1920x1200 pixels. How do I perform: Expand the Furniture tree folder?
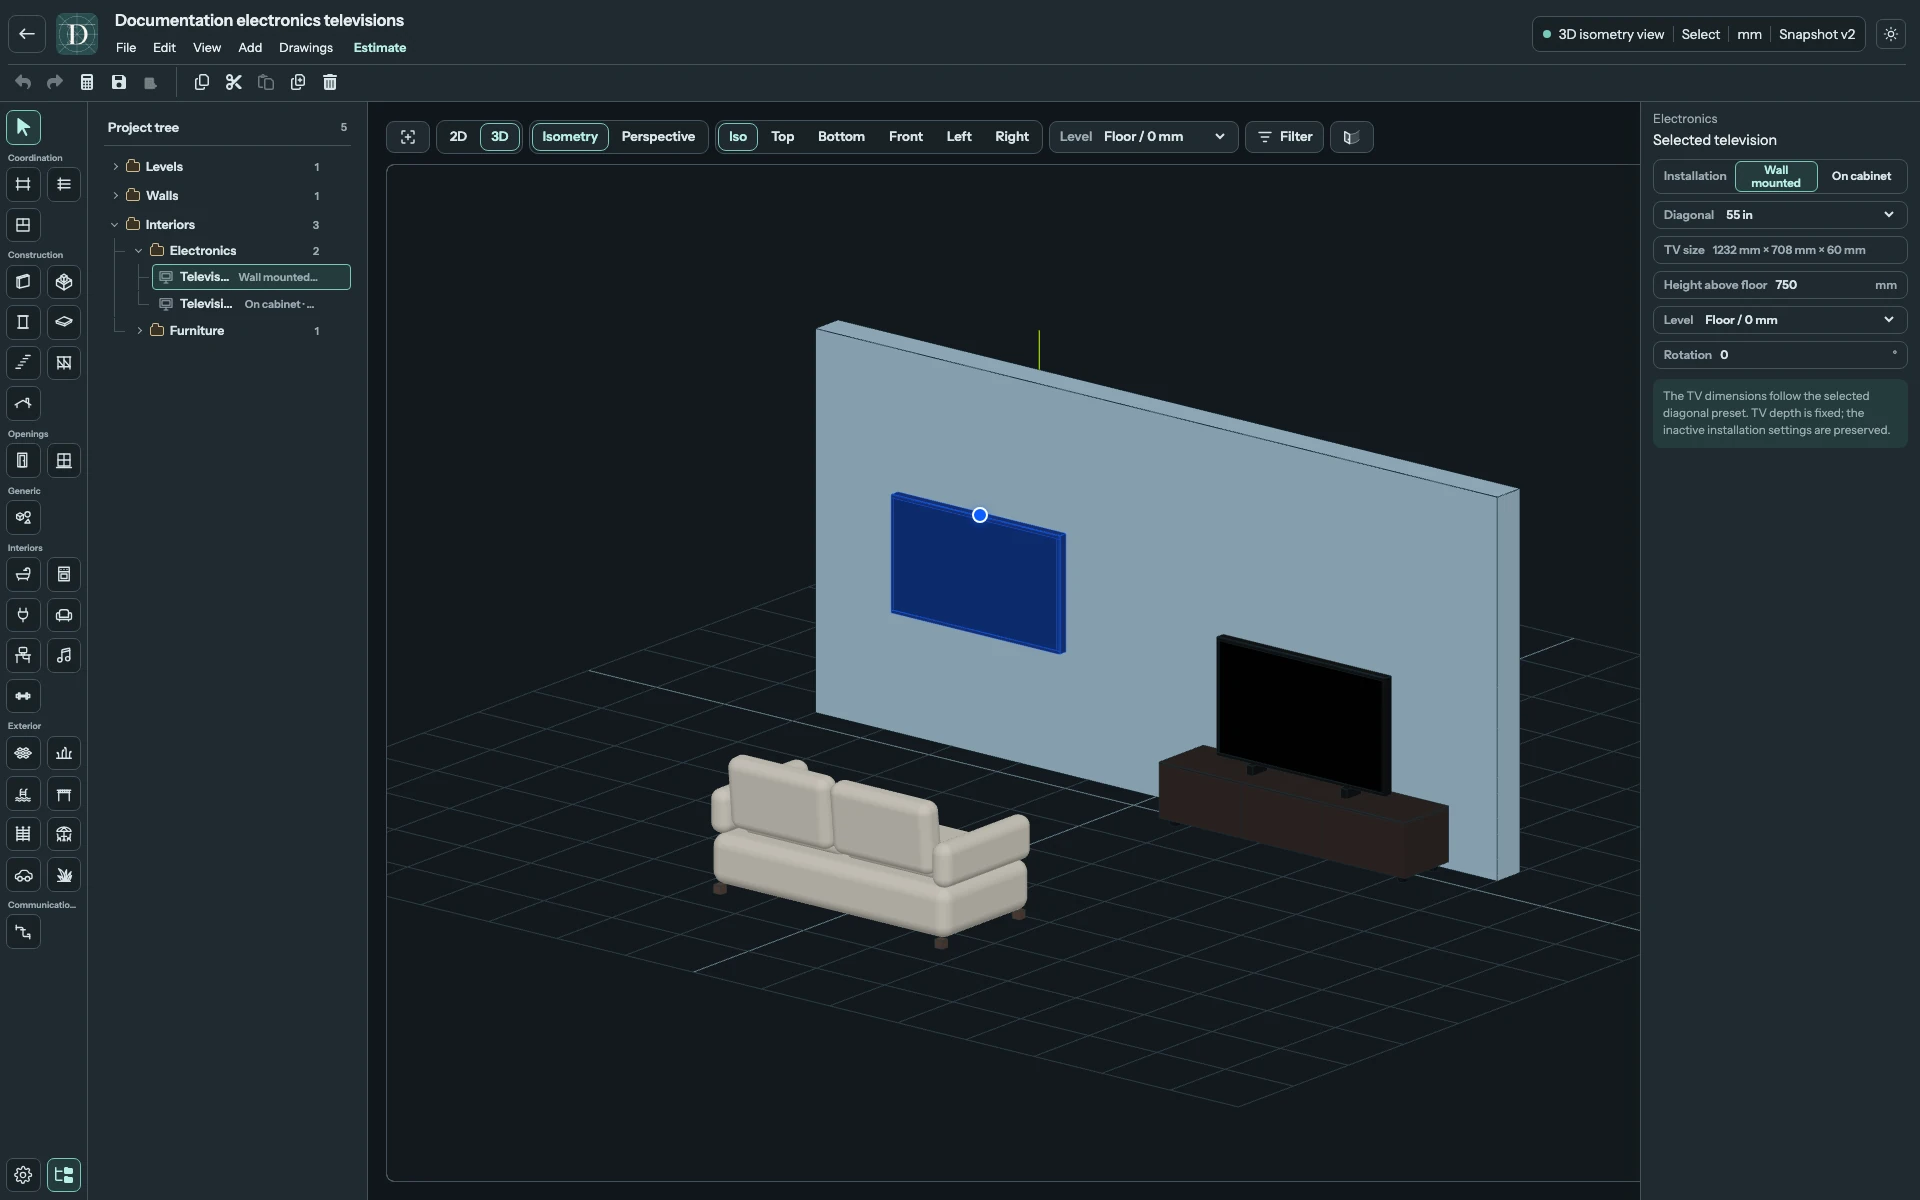pos(140,331)
